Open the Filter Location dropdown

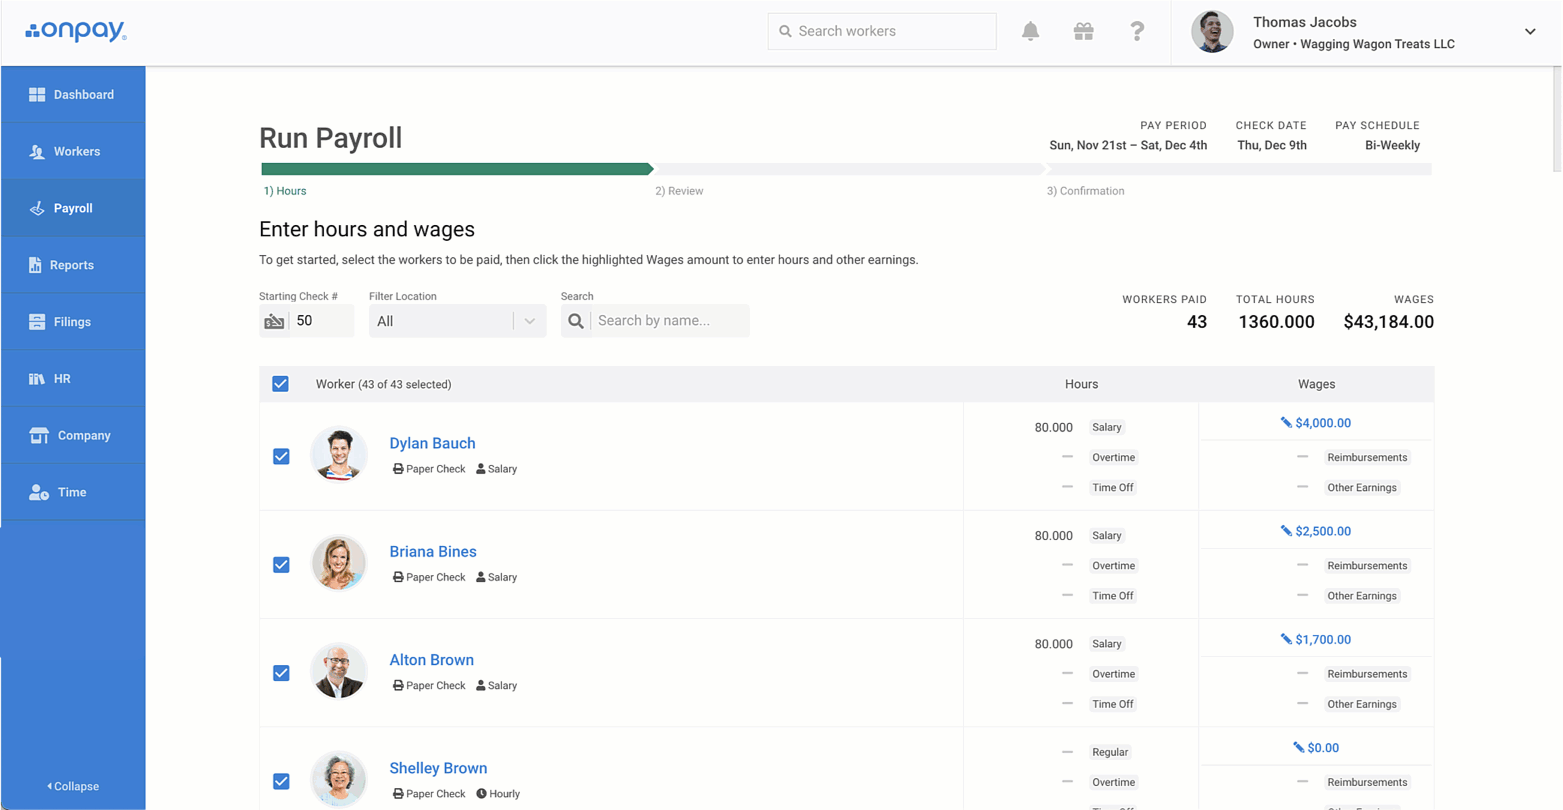point(457,321)
